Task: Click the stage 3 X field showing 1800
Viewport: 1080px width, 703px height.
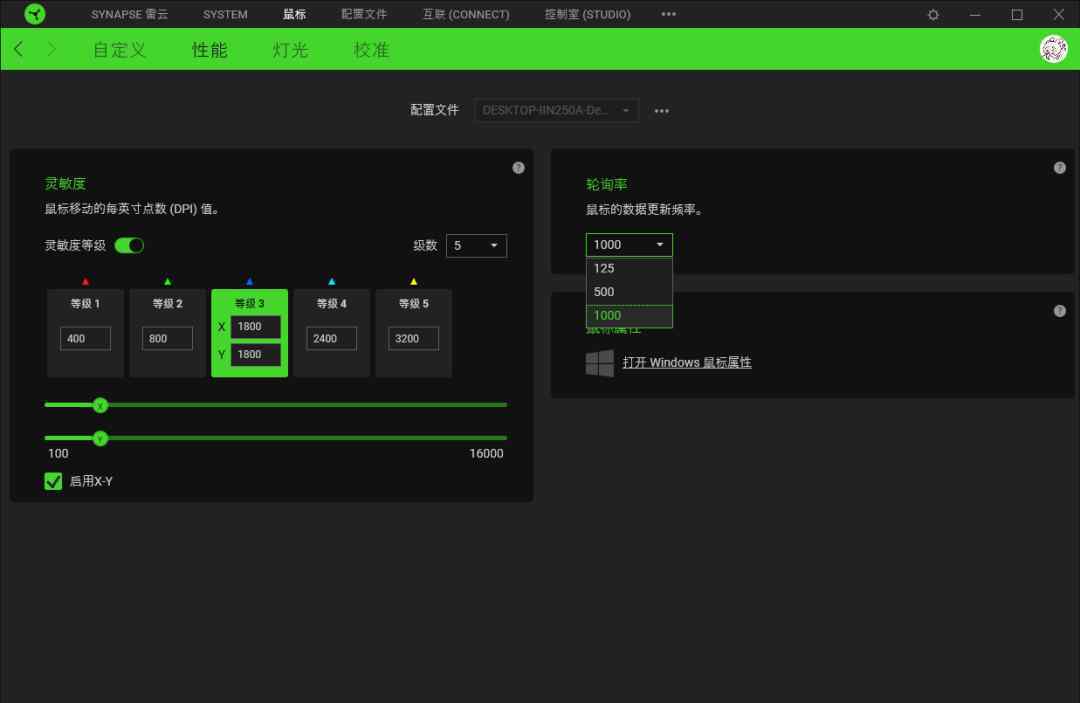Action: 256,327
